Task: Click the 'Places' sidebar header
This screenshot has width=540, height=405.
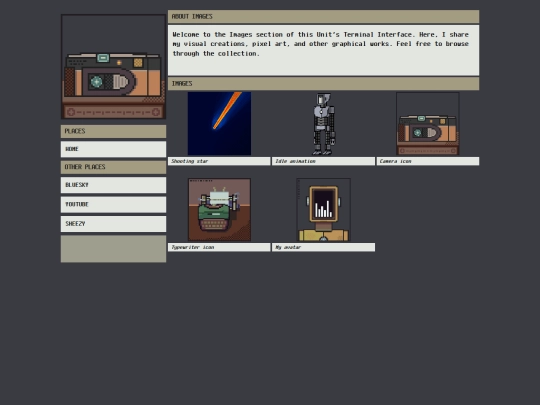Action: [113, 131]
